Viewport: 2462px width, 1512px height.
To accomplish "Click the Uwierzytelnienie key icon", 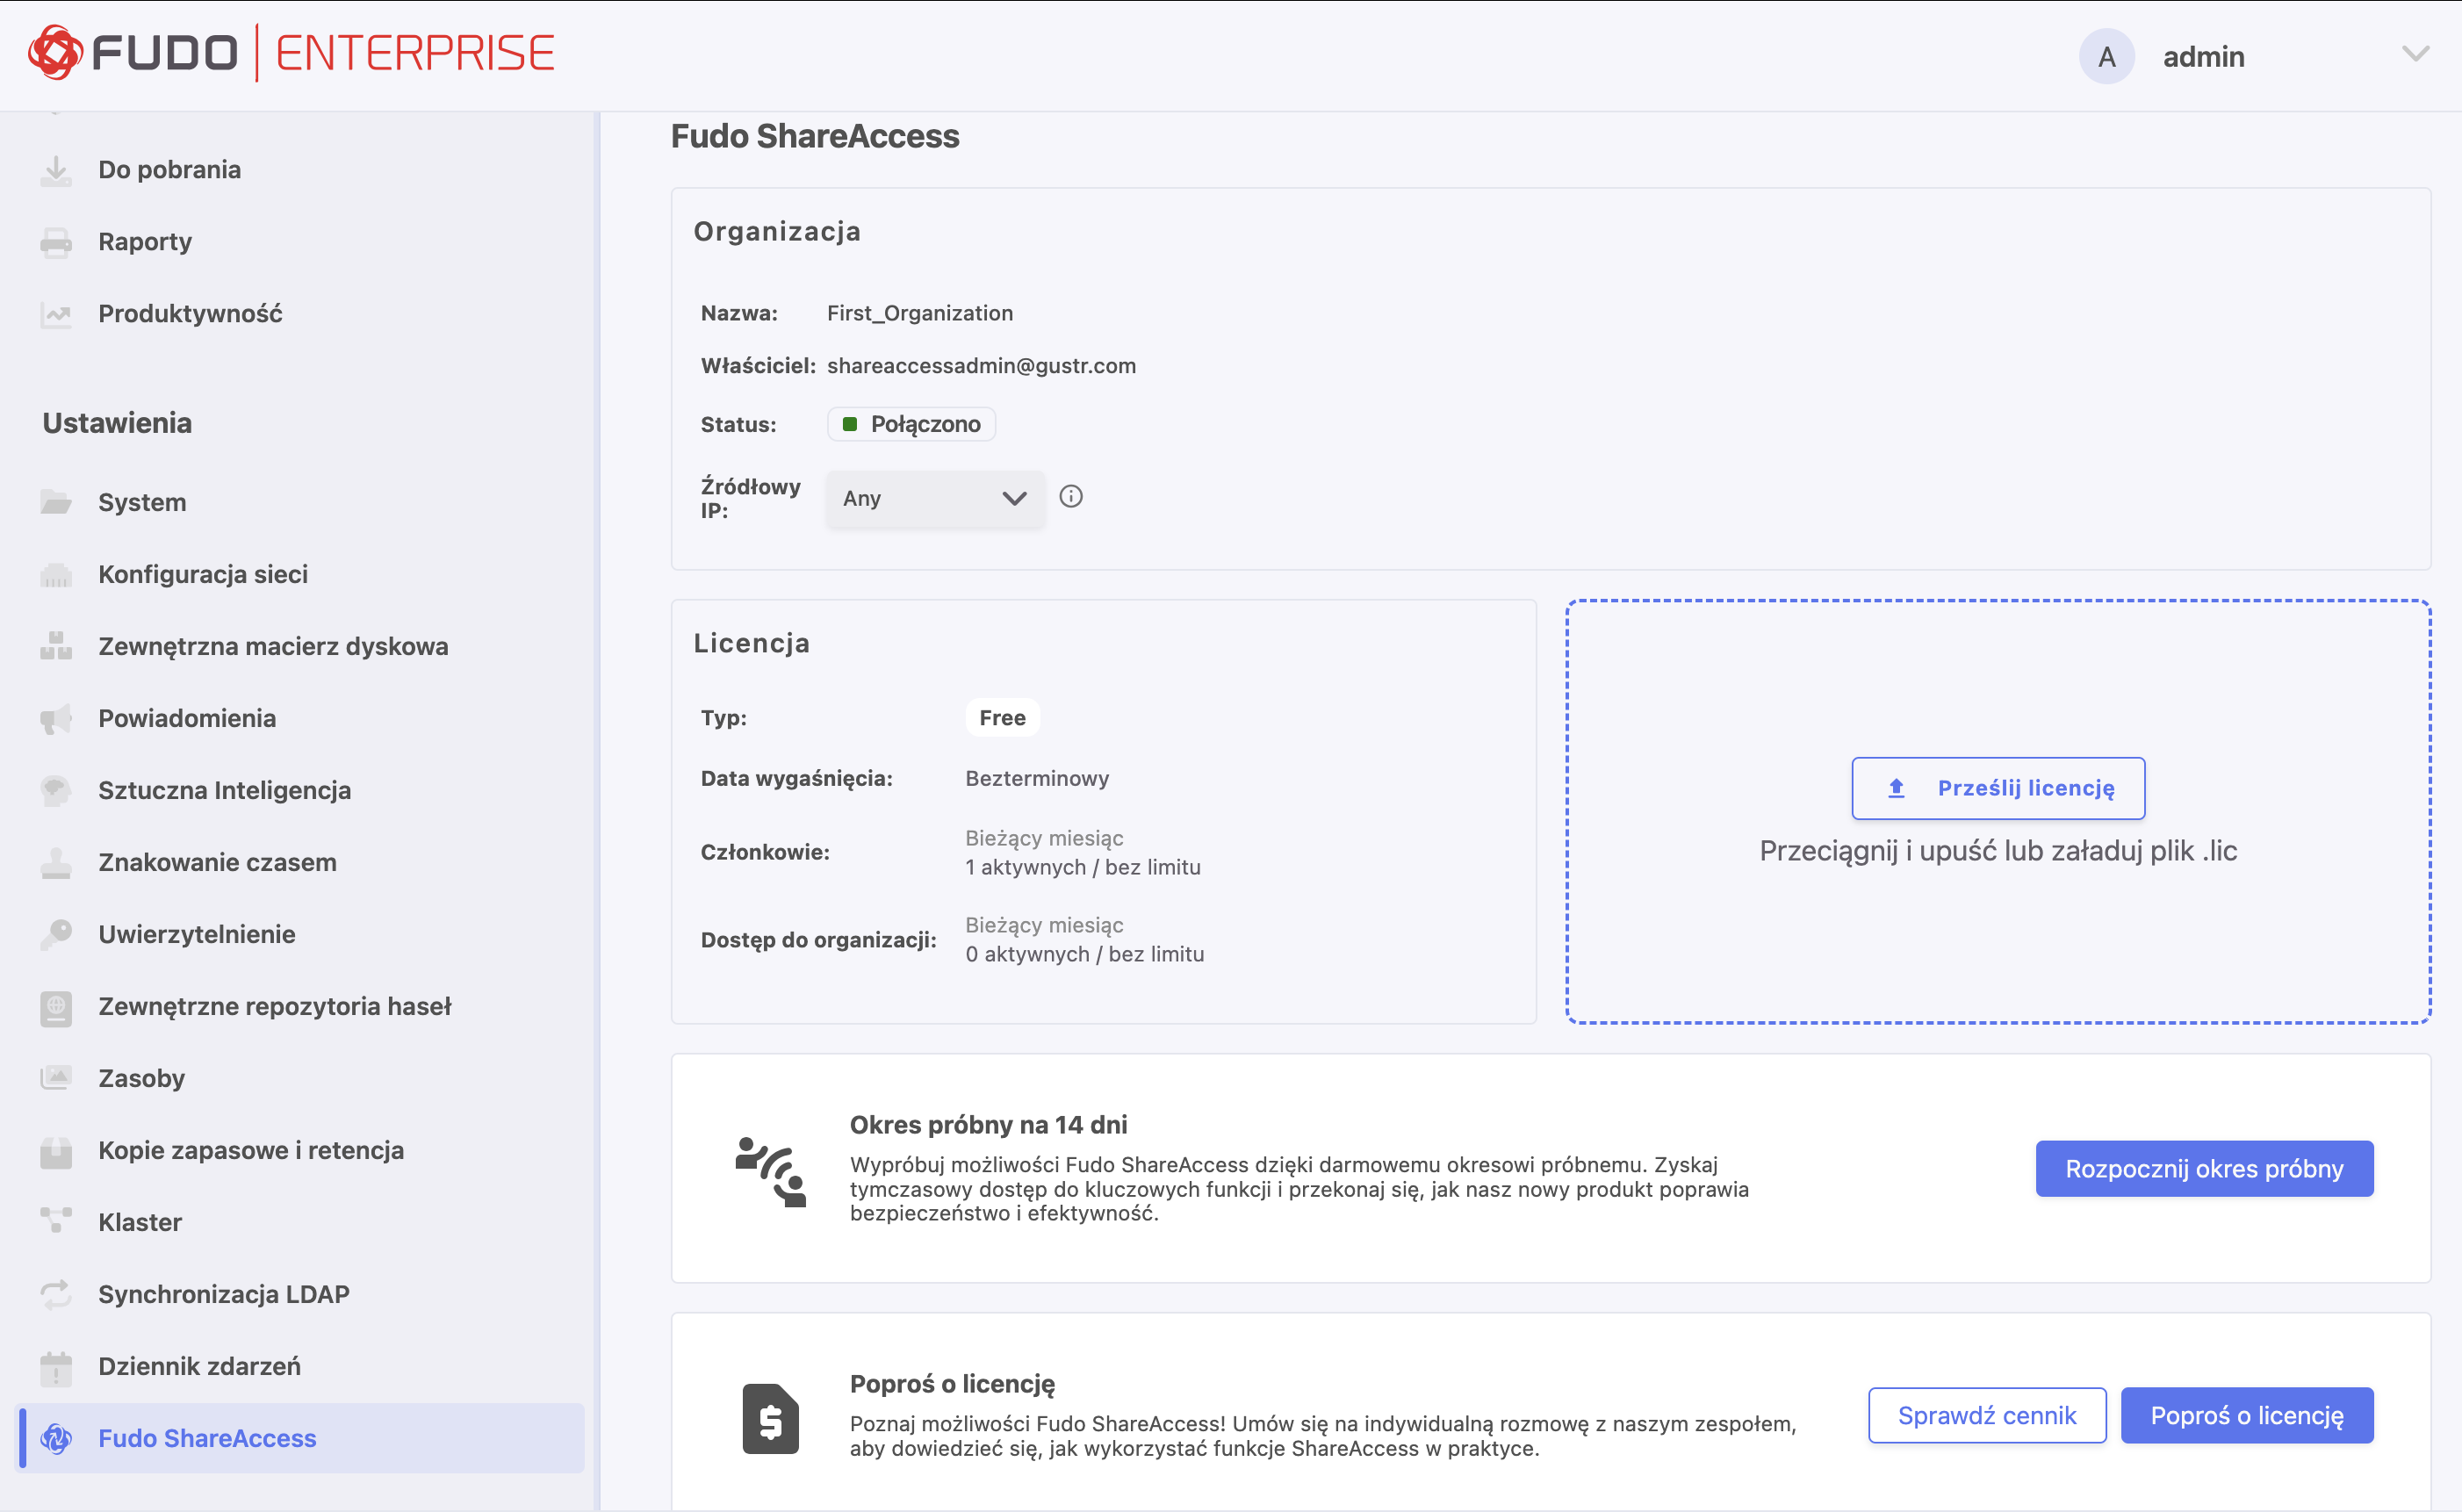I will [56, 934].
